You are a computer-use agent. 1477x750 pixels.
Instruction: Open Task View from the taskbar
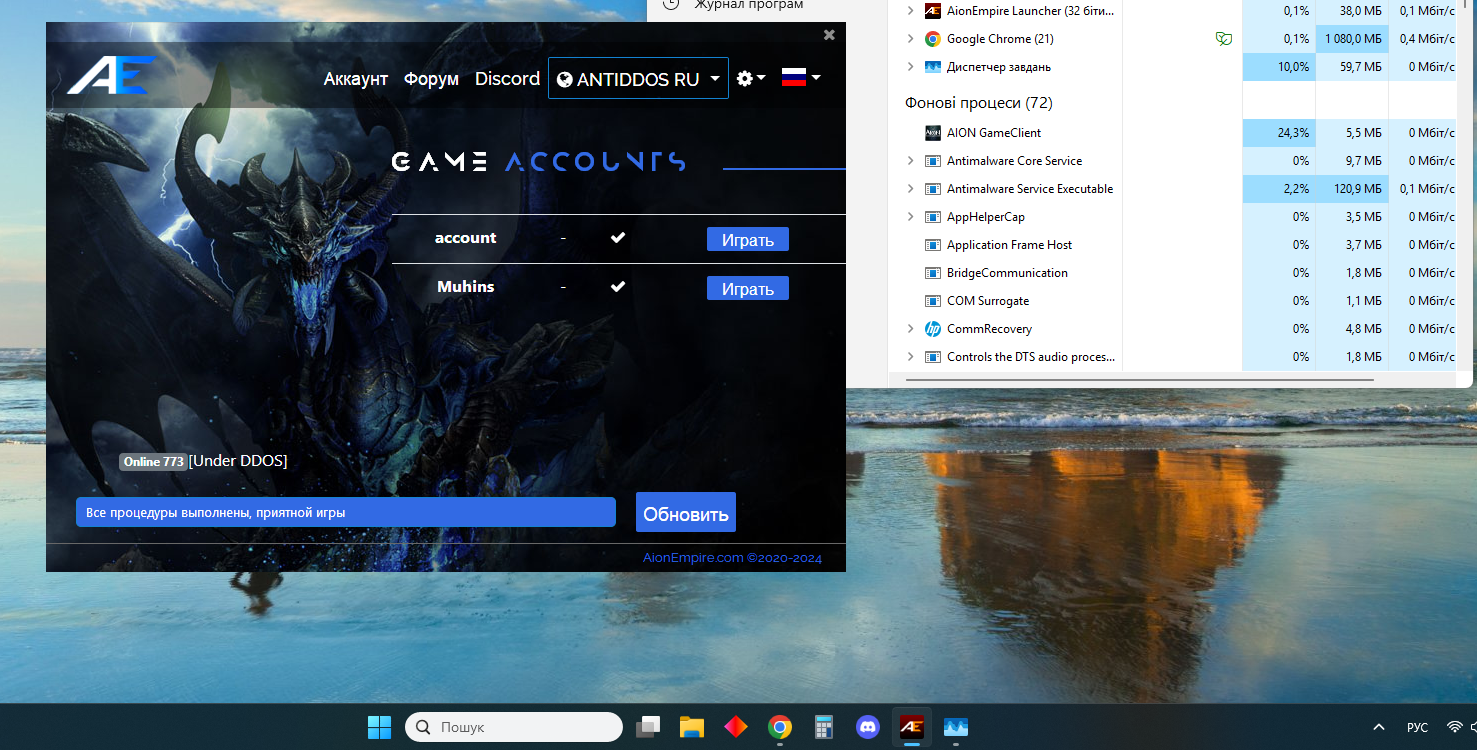pos(648,727)
